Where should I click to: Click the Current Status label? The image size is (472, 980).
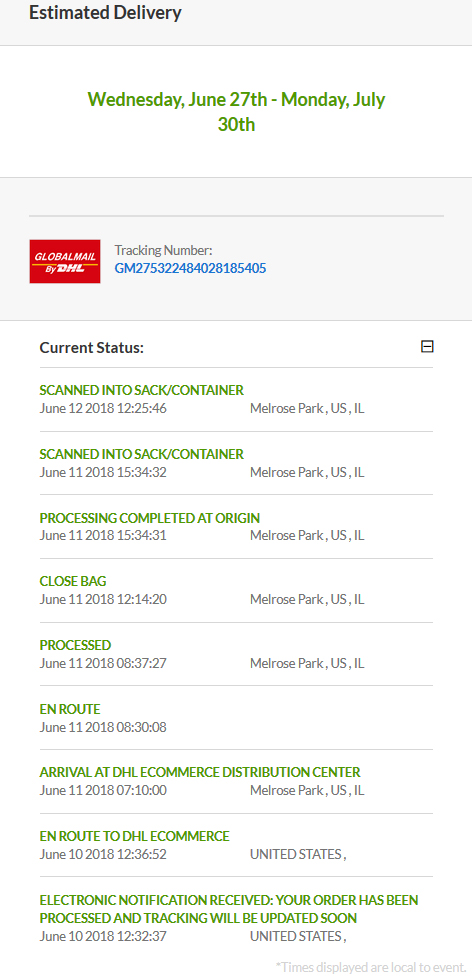click(91, 348)
